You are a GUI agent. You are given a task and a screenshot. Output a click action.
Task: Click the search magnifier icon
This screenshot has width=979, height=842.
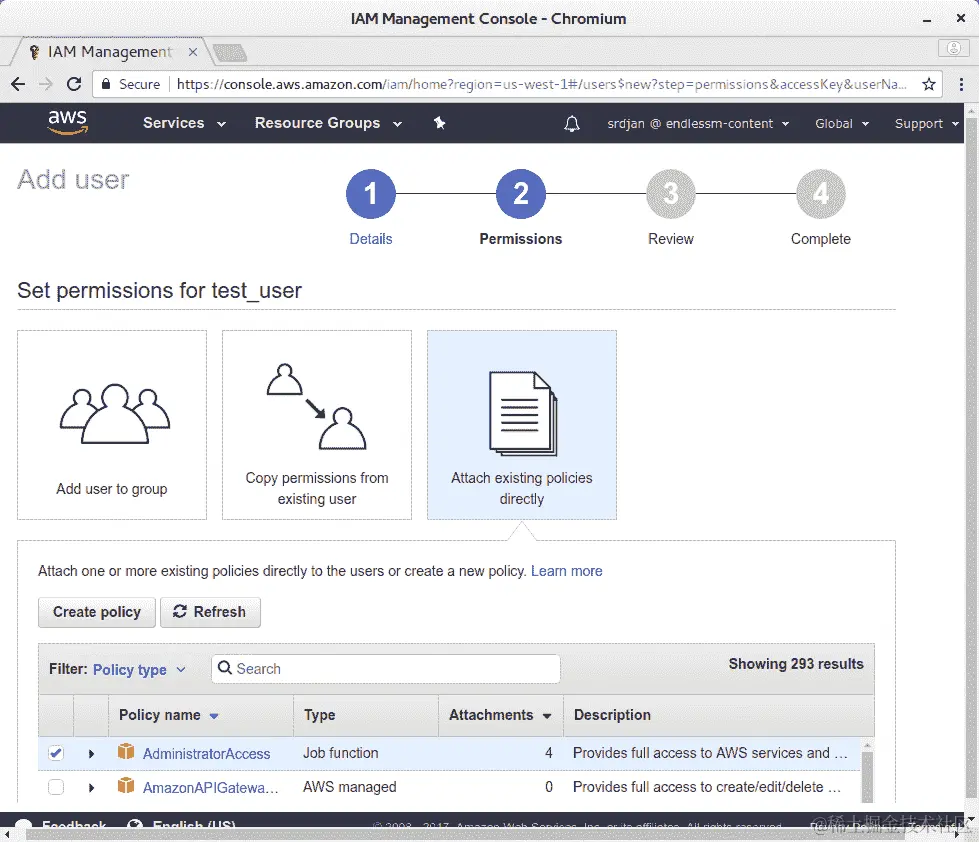(225, 668)
